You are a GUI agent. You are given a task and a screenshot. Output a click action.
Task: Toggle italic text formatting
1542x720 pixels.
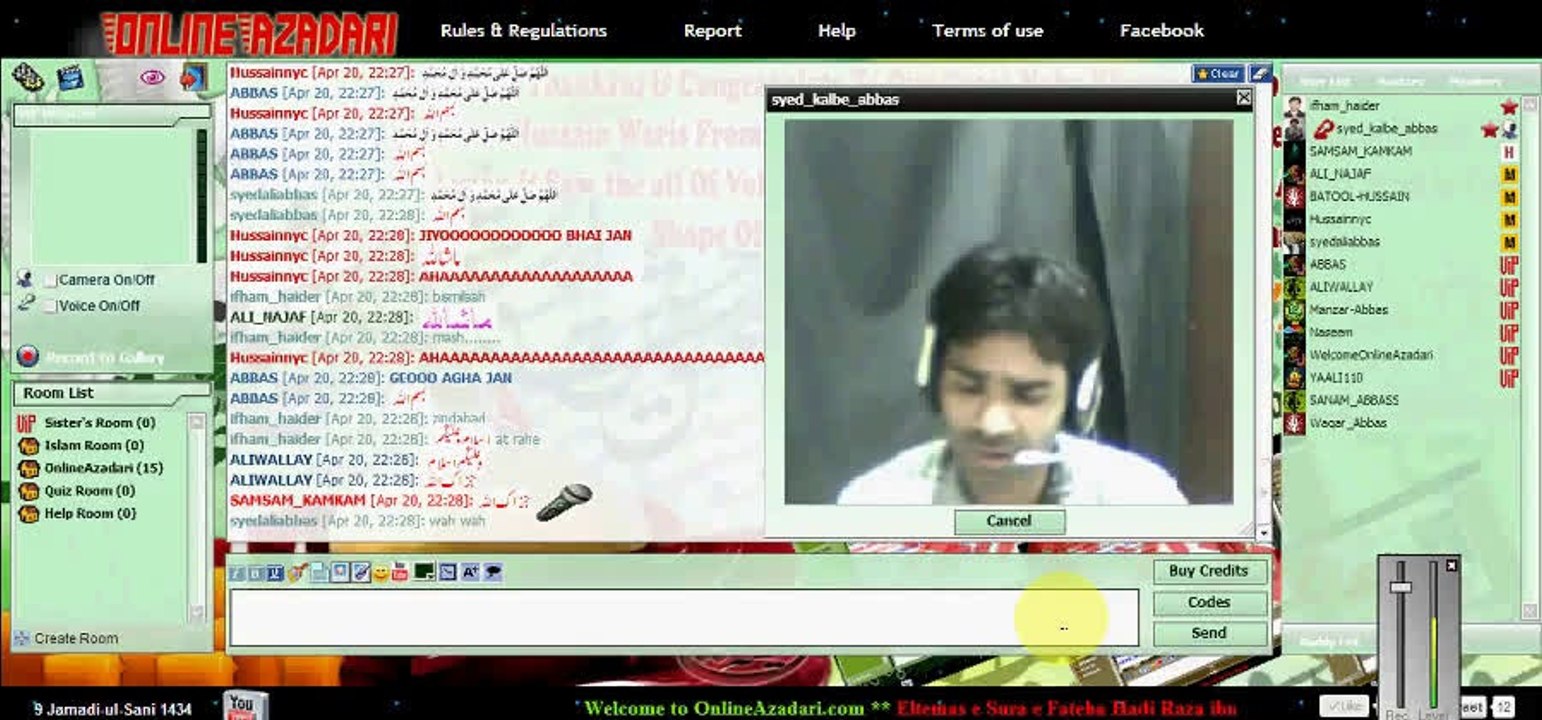(x=237, y=573)
